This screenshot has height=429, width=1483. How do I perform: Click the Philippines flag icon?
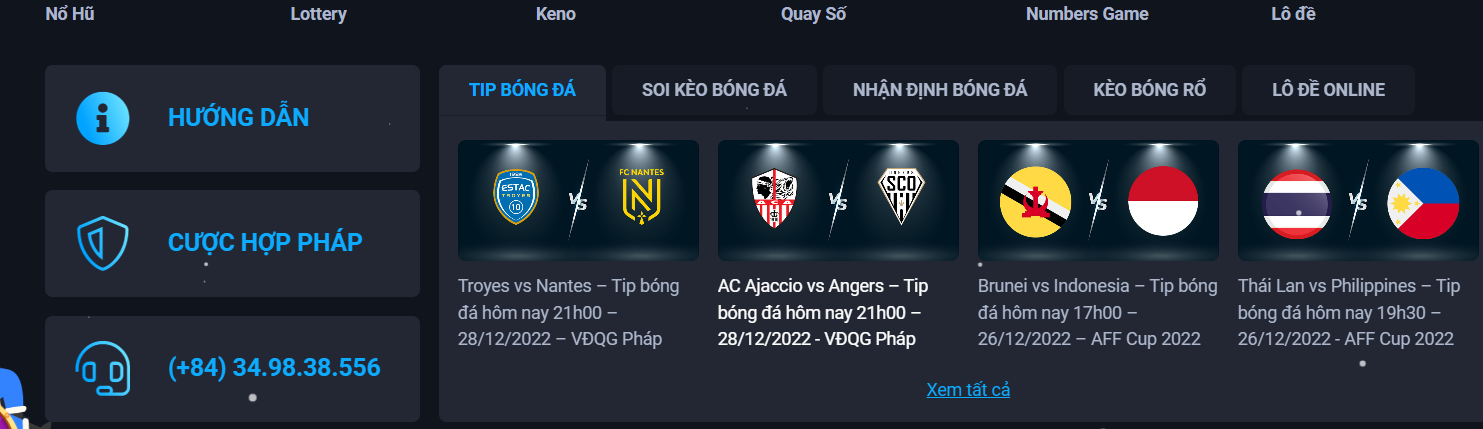tap(1423, 203)
